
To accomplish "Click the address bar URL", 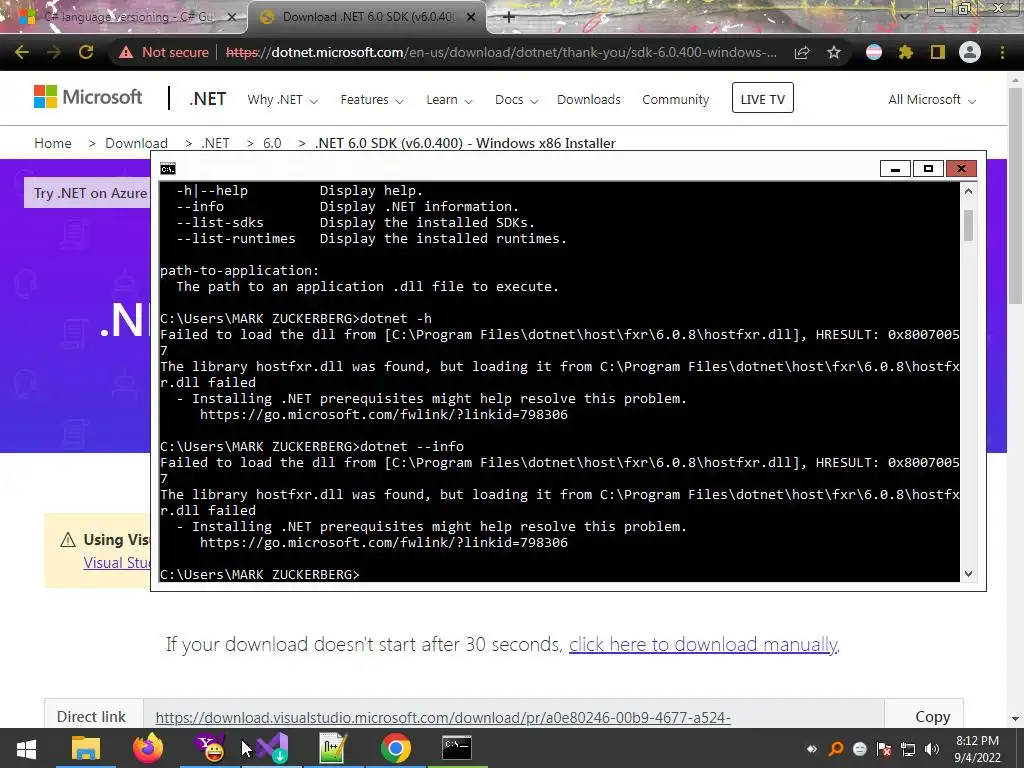I will 501,52.
